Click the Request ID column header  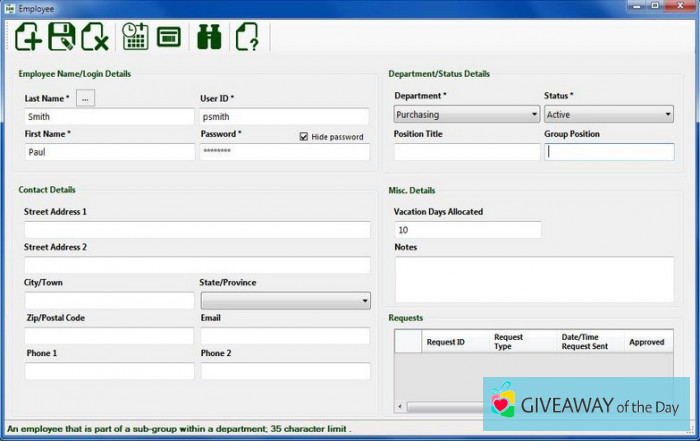445,342
